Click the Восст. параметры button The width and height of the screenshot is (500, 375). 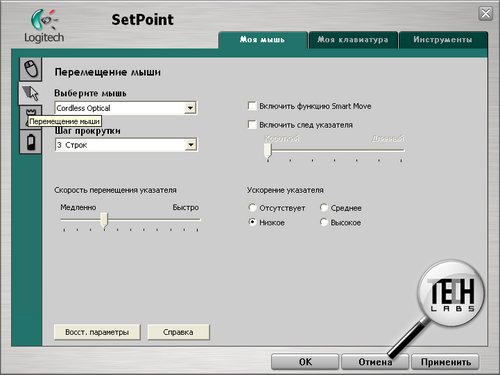click(x=97, y=332)
